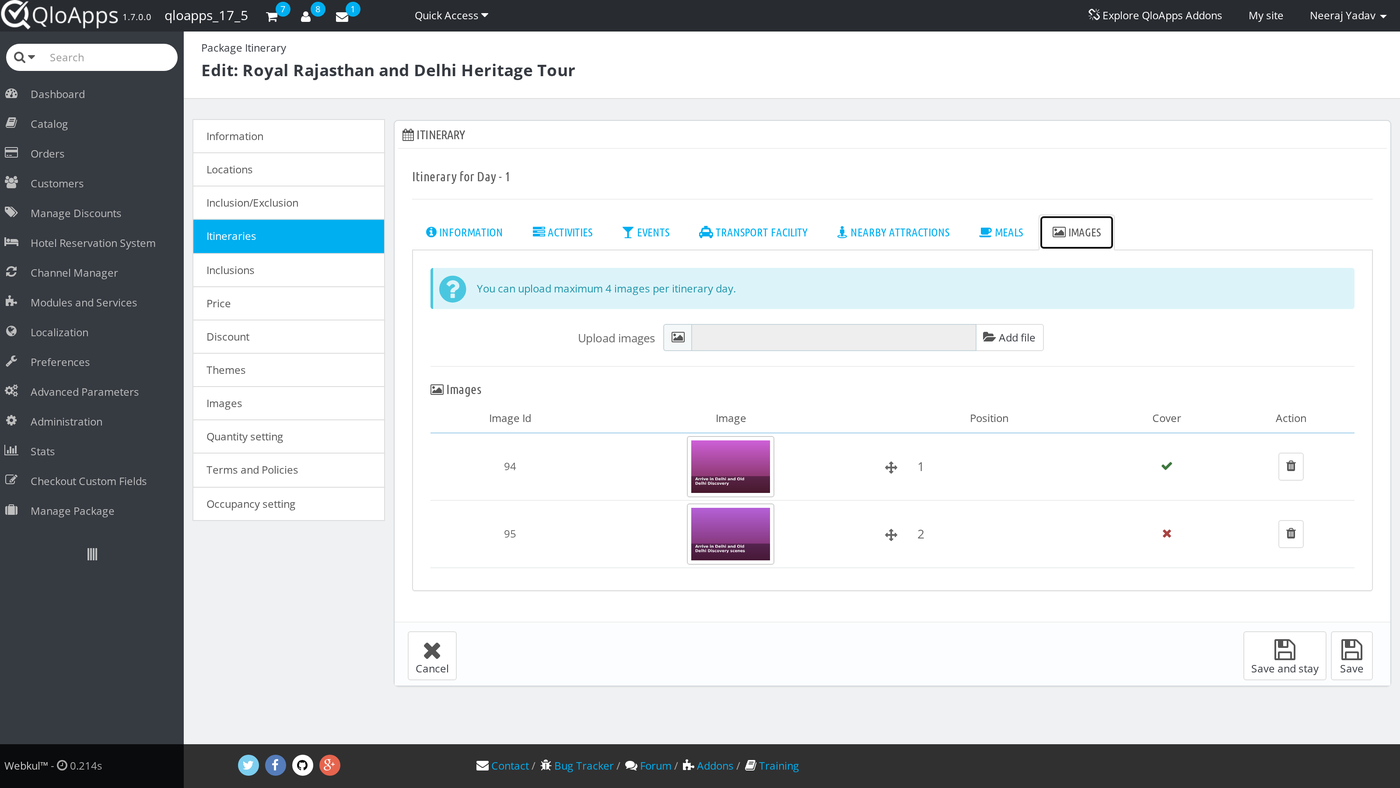Viewport: 1400px width, 788px height.
Task: Open Webkul Twitter page icon
Action: pyautogui.click(x=249, y=766)
